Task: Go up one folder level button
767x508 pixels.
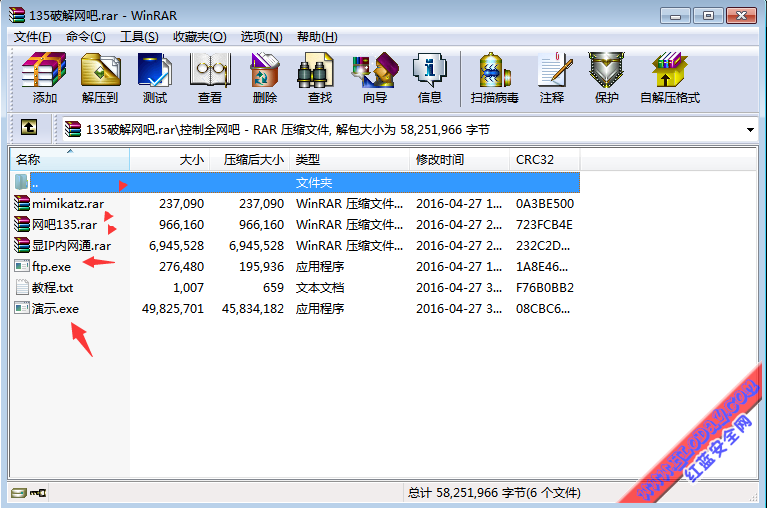Action: 29,128
